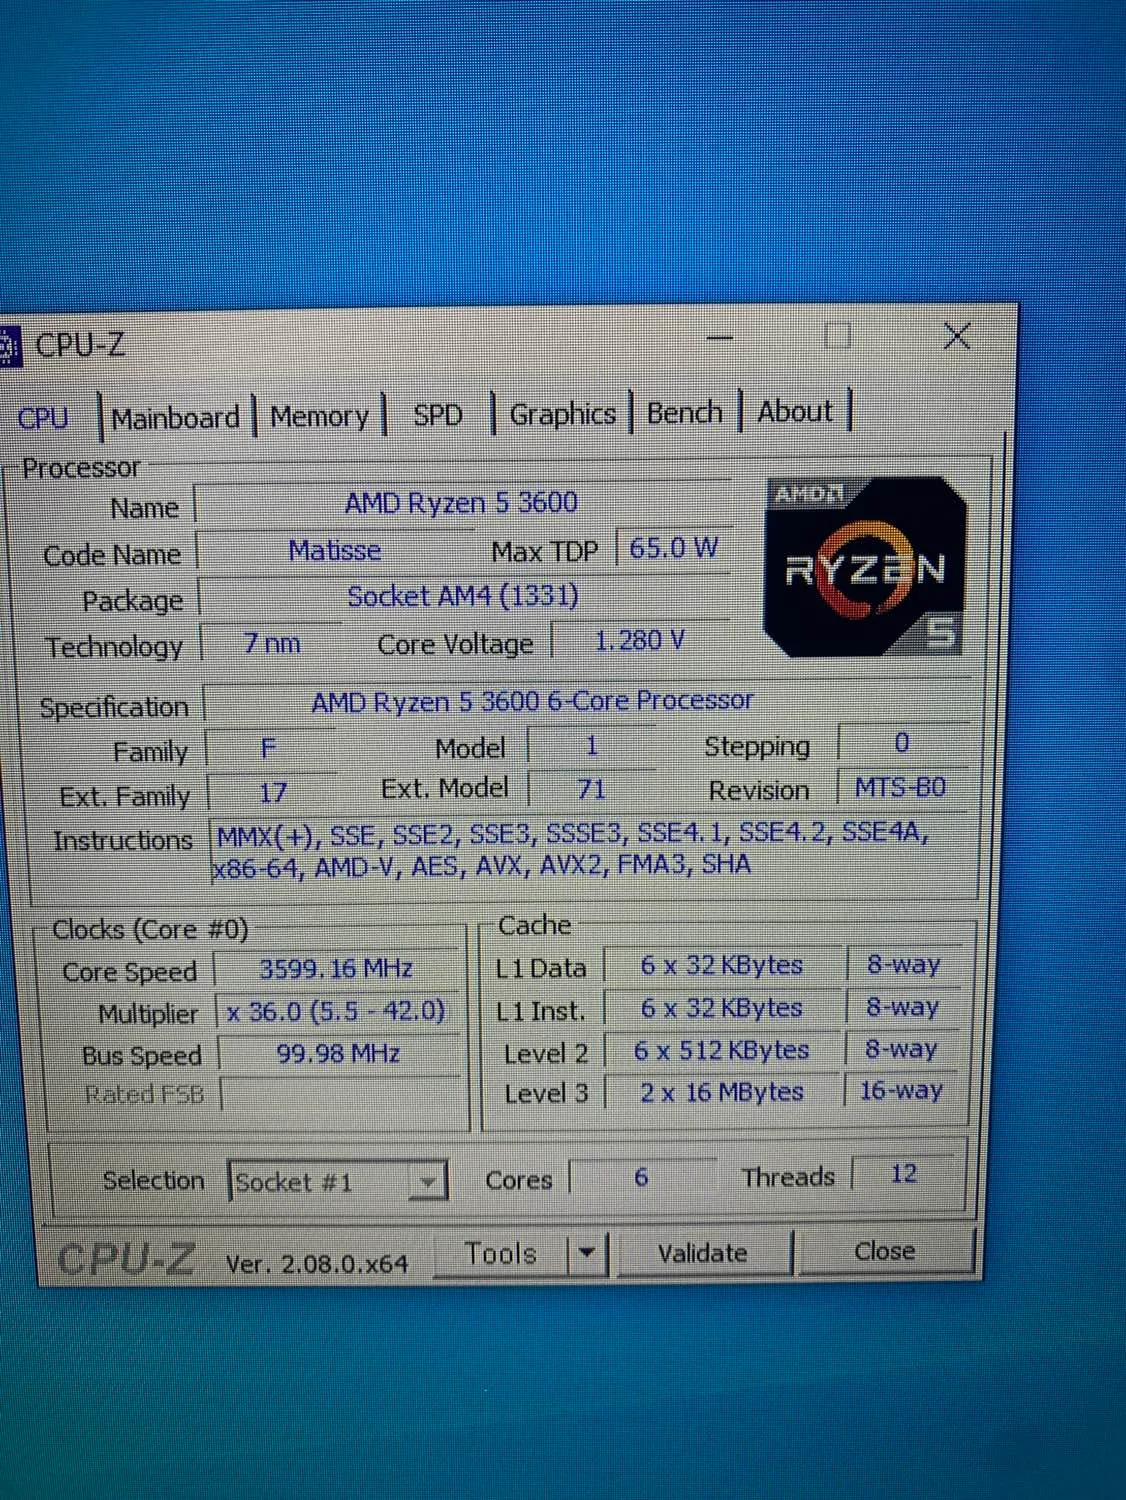
Task: Select the currently active CPU tab
Action: (x=44, y=418)
